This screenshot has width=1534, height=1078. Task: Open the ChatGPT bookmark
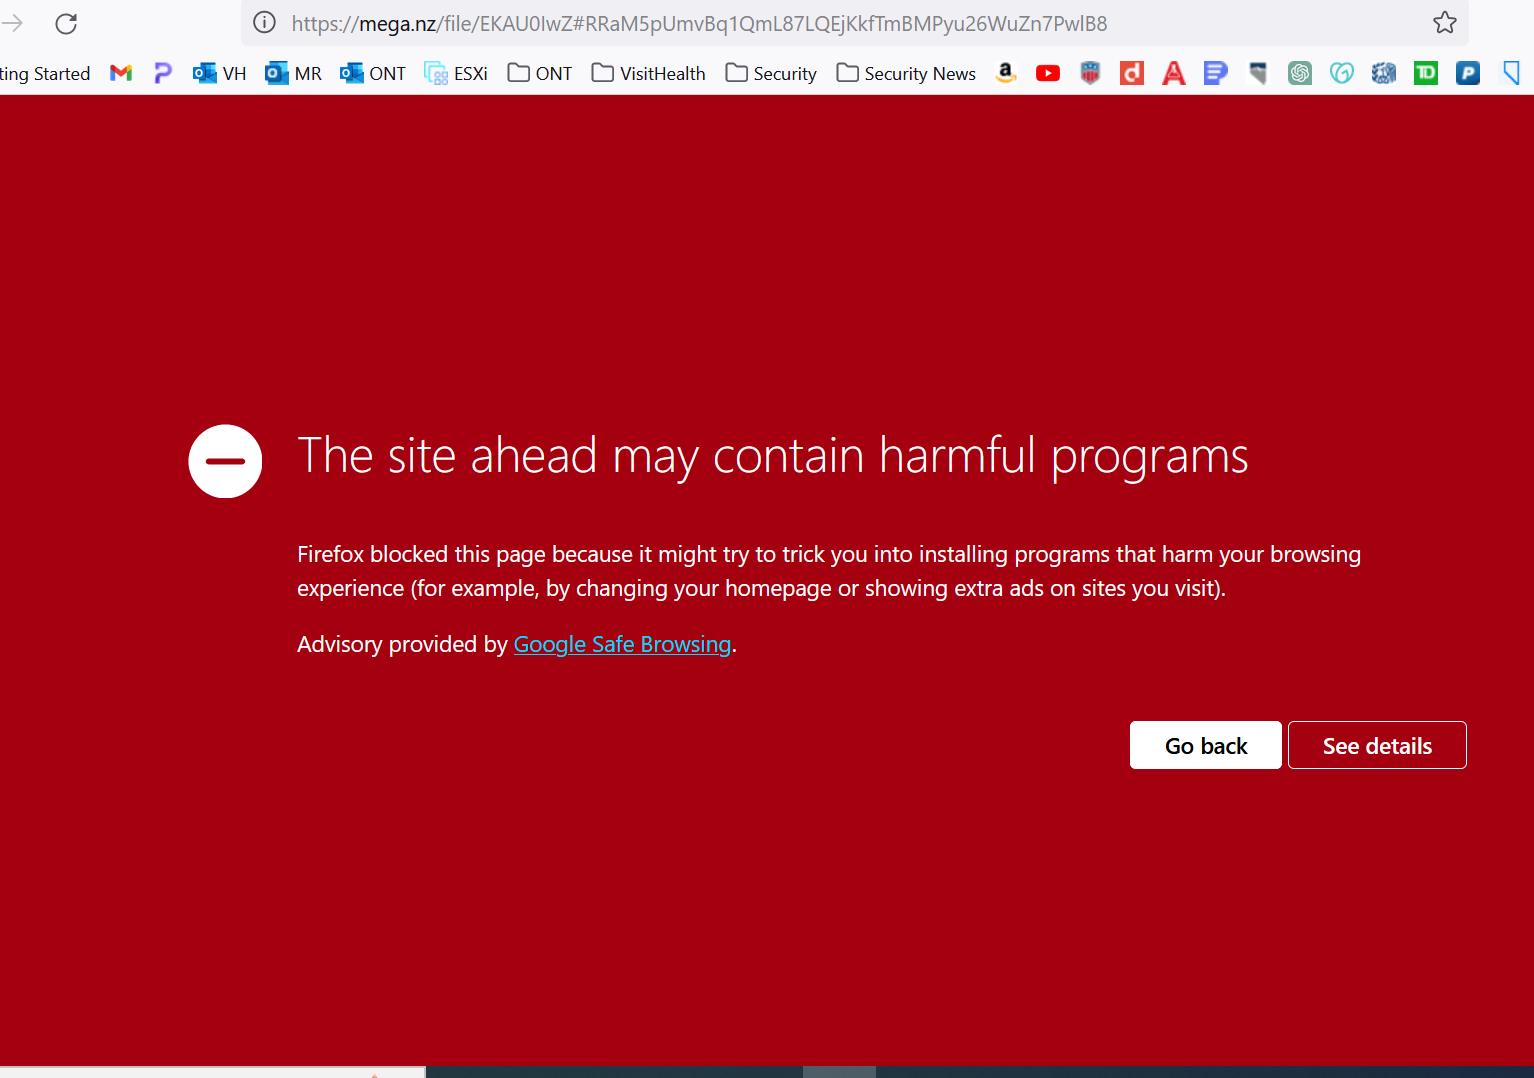[1300, 73]
